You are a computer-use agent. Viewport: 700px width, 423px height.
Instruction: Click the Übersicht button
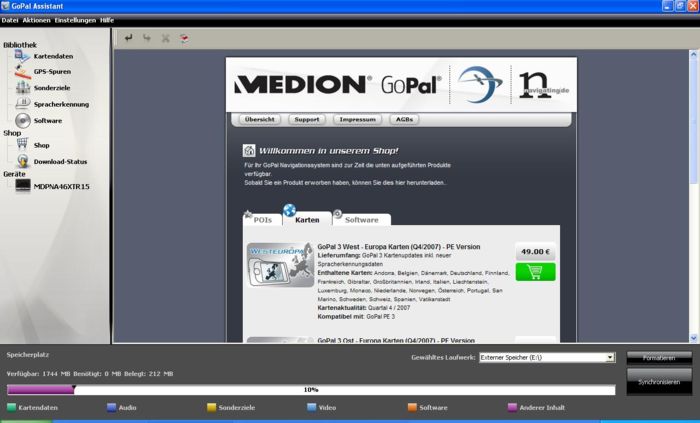(x=260, y=120)
